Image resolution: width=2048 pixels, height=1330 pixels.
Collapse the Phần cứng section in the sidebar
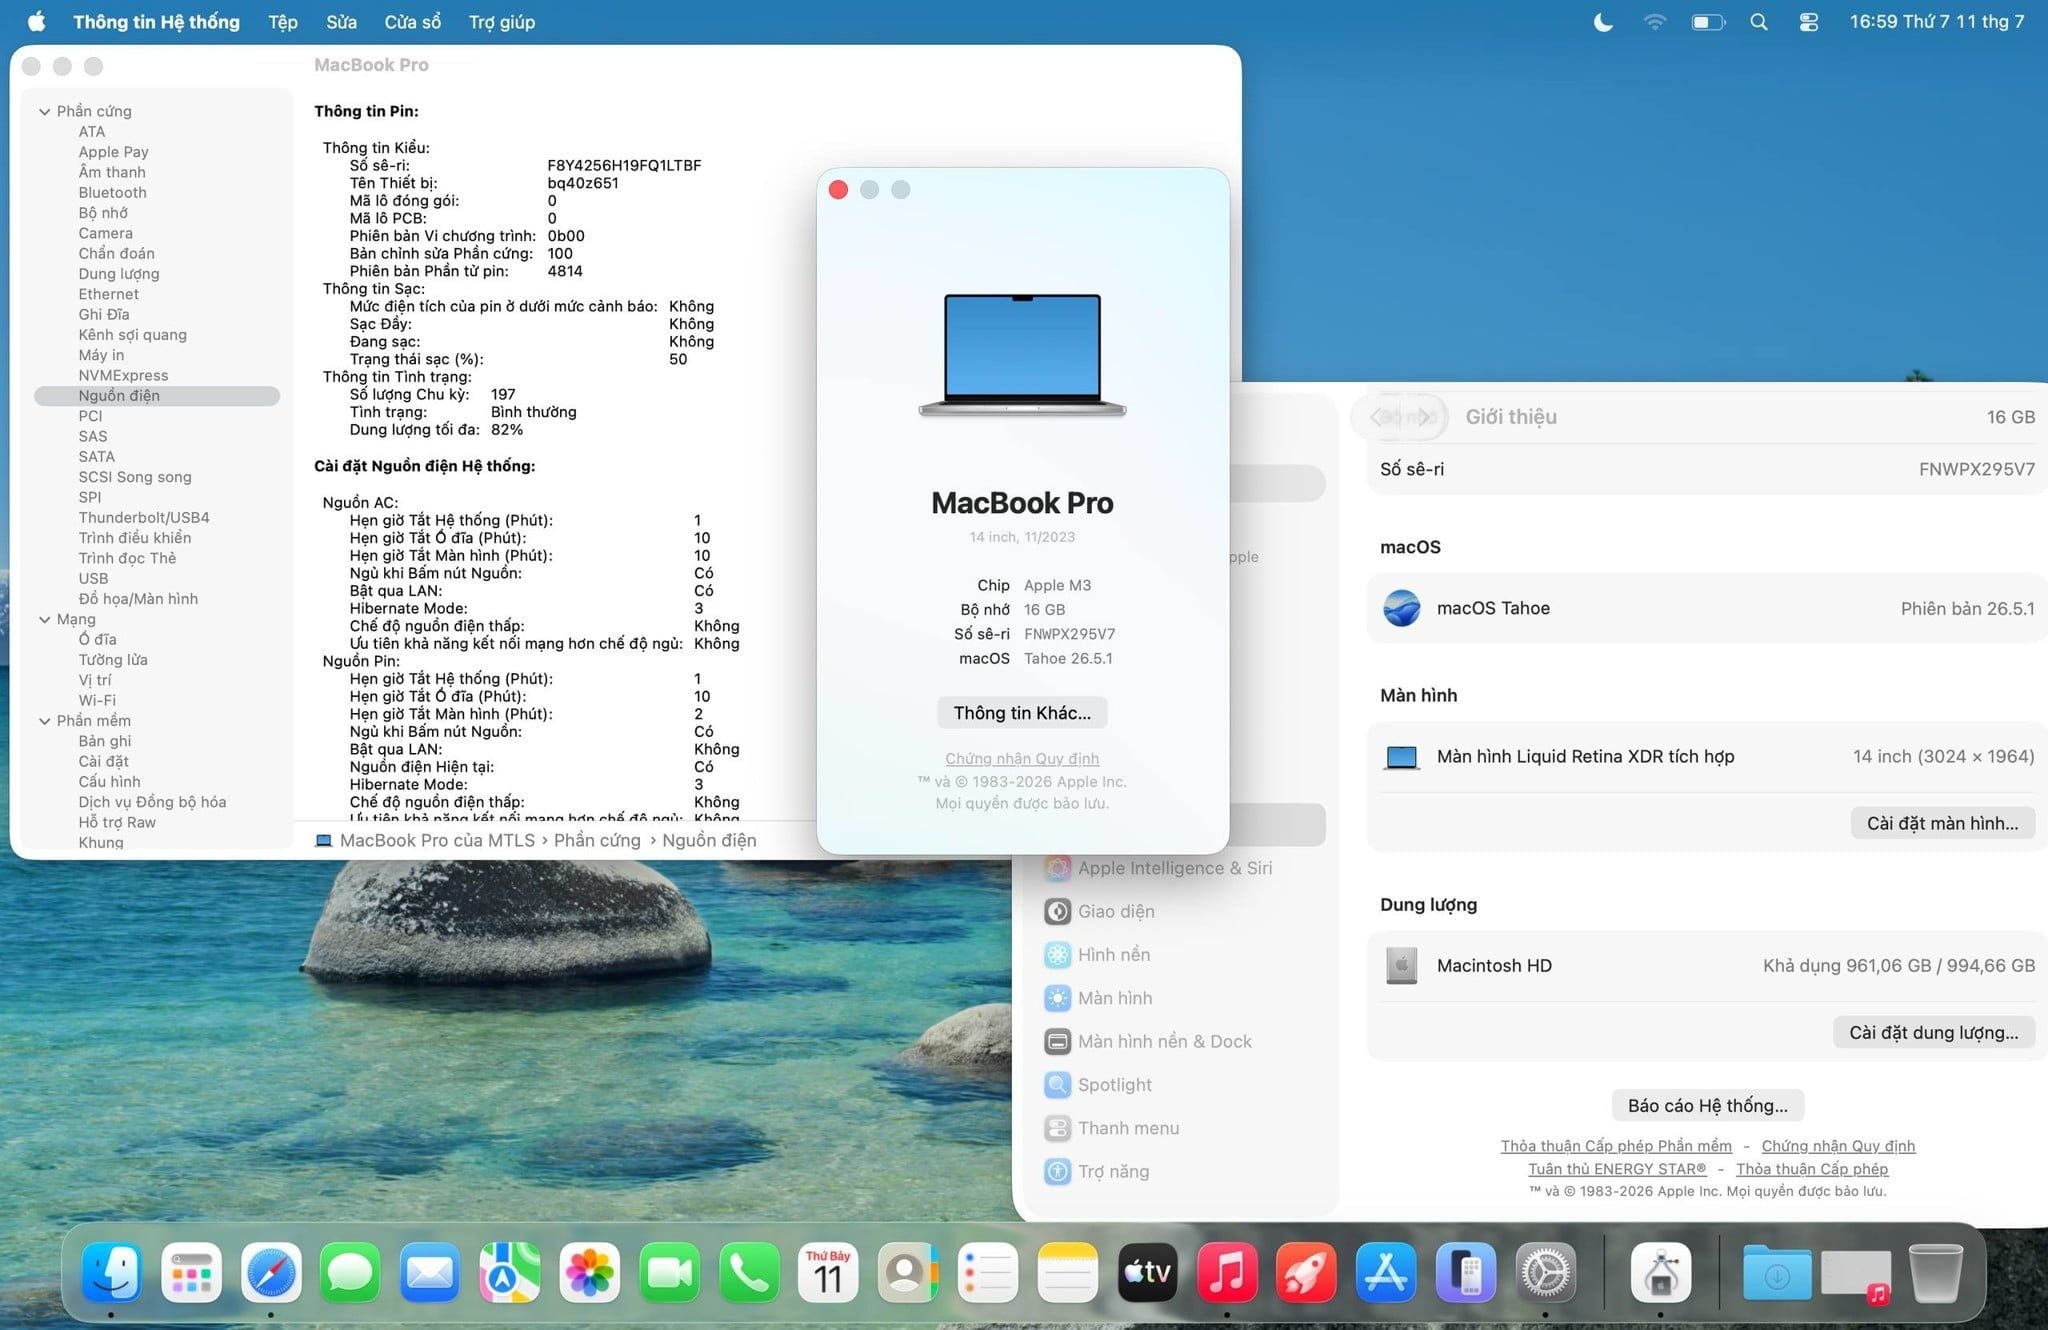click(x=45, y=111)
